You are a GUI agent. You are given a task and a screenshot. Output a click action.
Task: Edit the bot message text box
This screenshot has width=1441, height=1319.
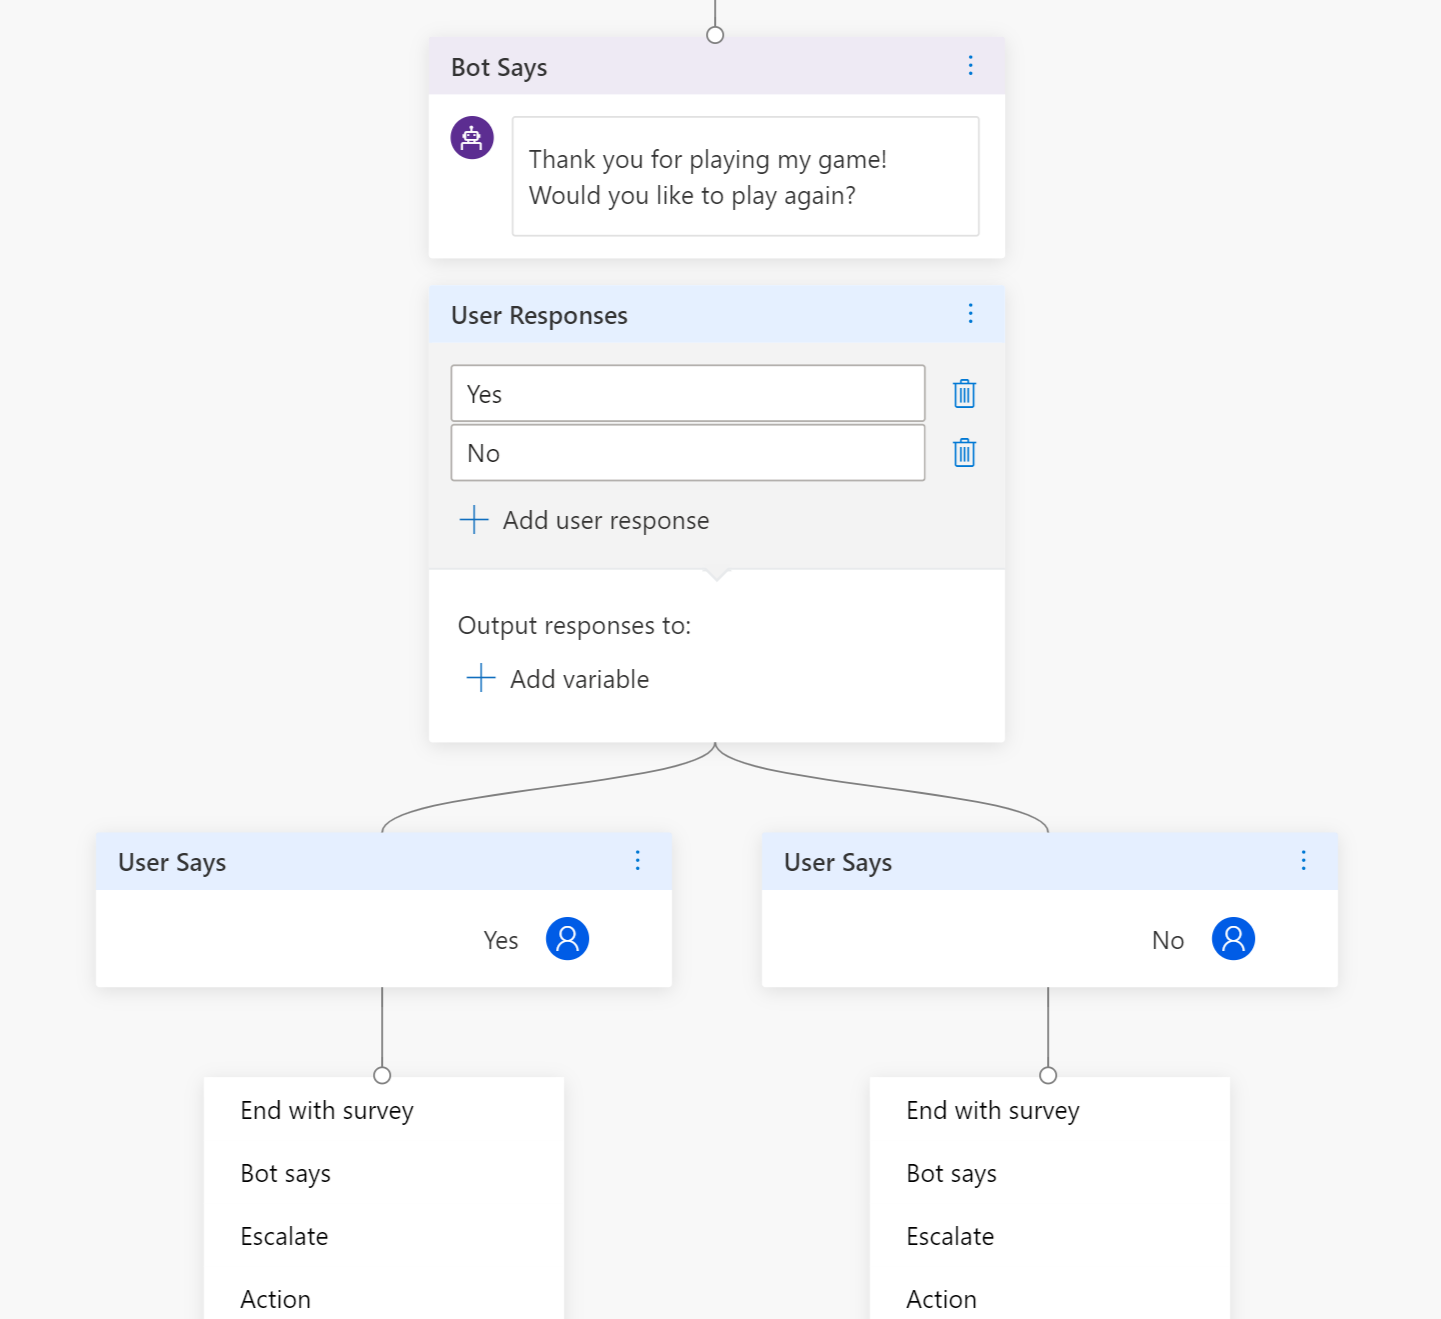pos(745,177)
